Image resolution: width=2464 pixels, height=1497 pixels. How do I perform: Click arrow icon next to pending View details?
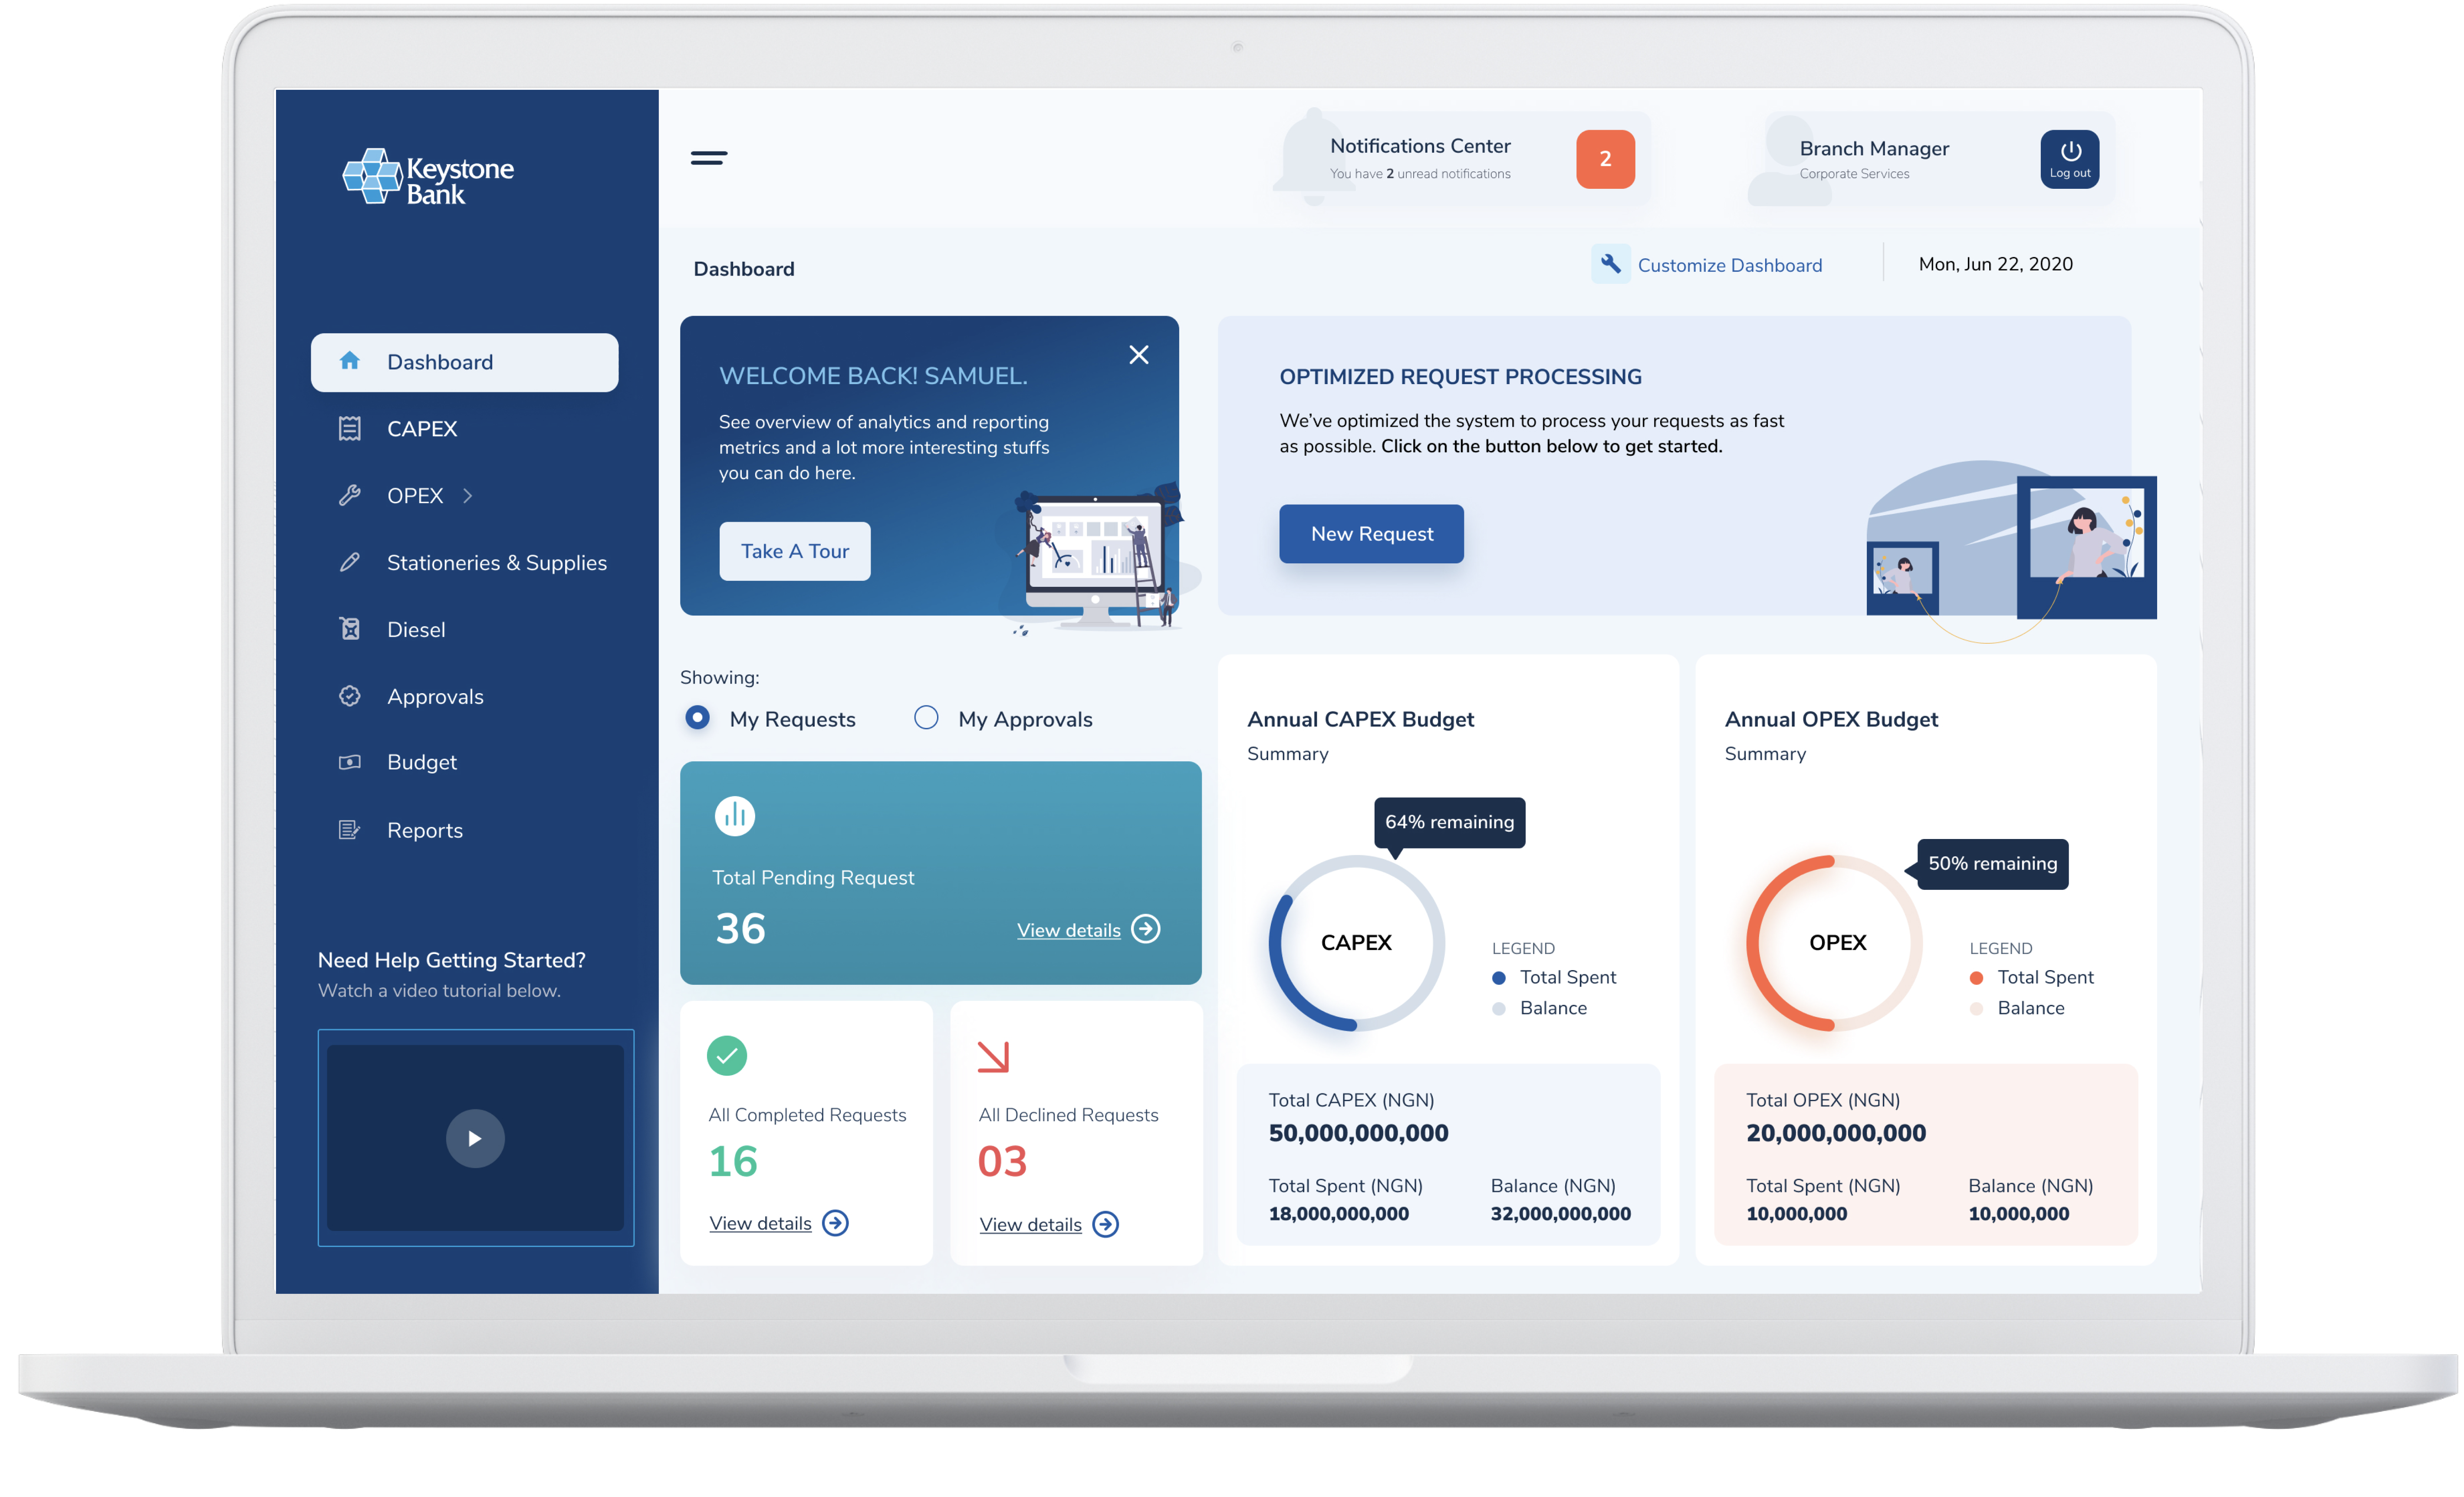(1146, 929)
